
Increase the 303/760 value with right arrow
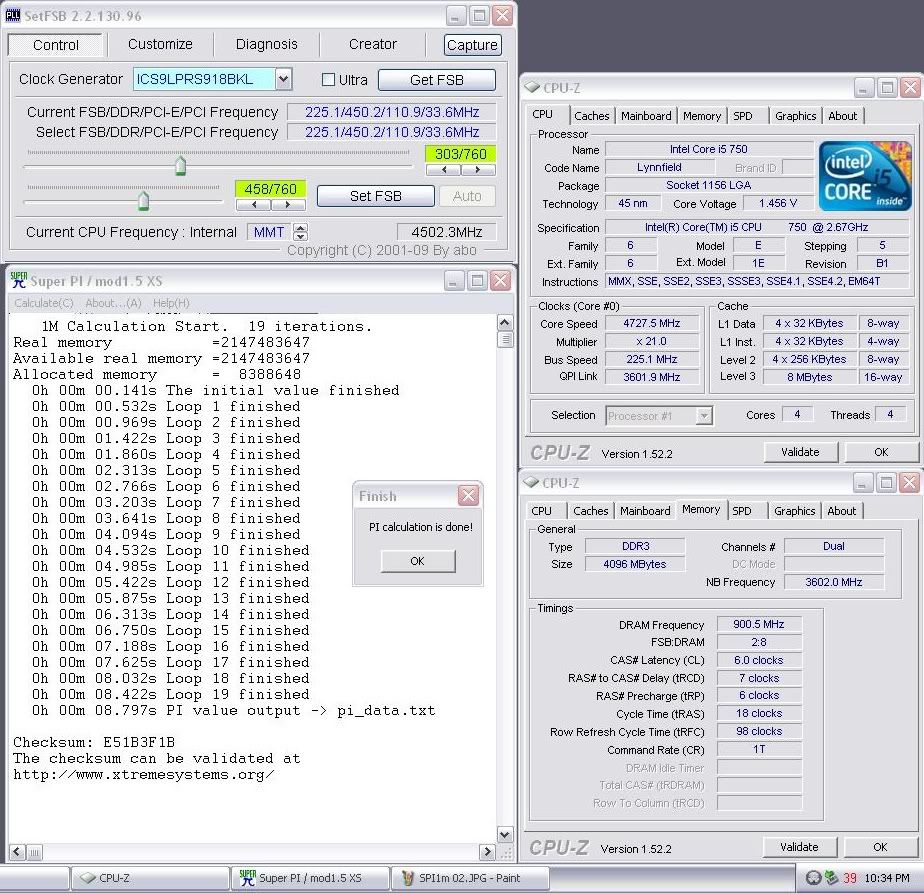tap(478, 170)
